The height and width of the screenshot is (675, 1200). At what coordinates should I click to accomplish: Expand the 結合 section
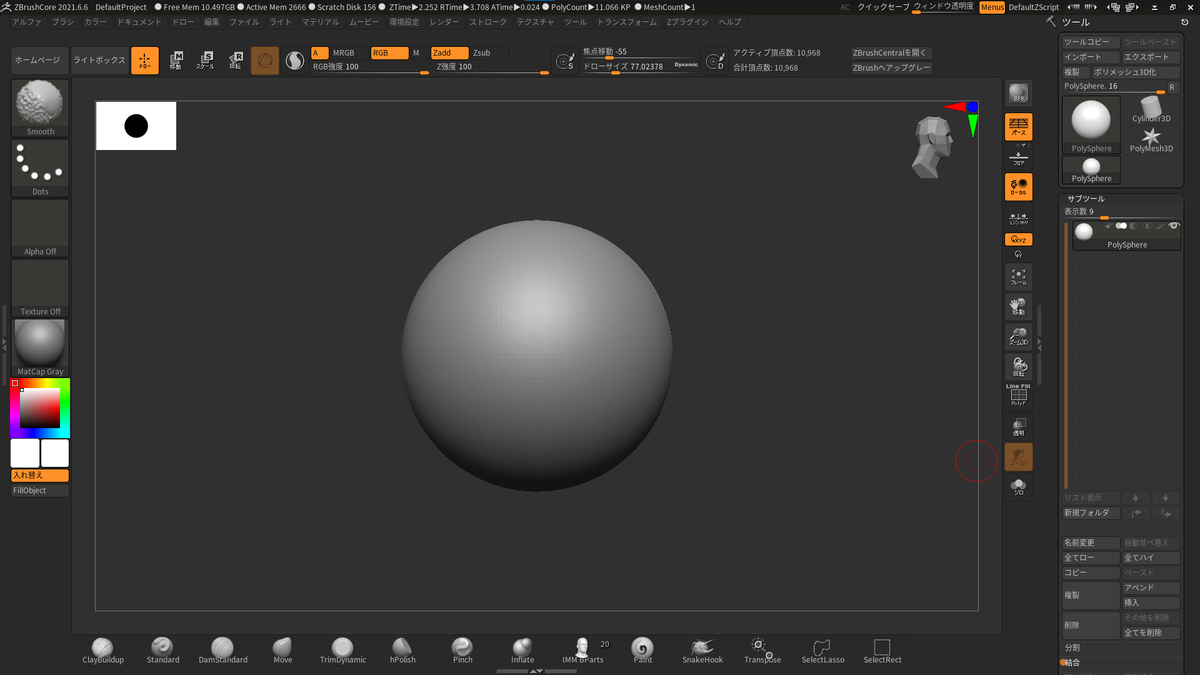[x=1073, y=662]
